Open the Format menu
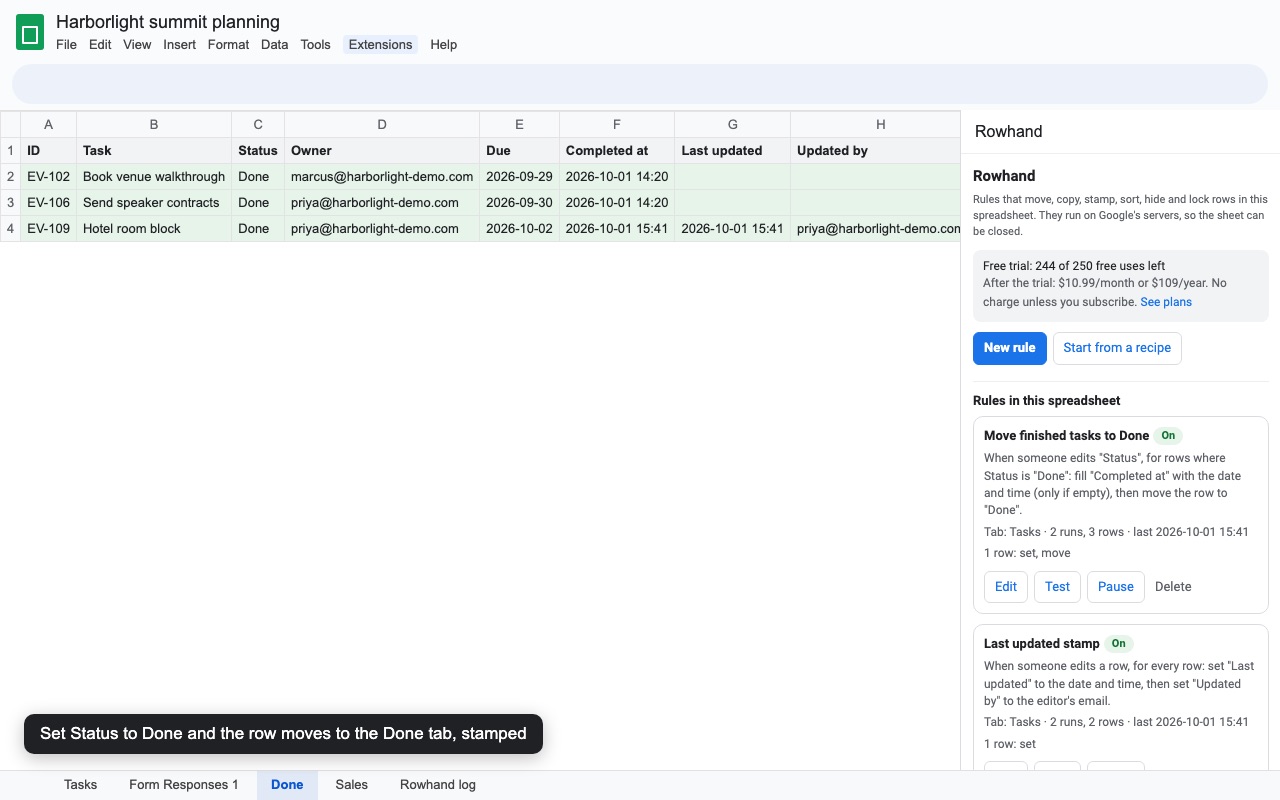 (x=229, y=44)
